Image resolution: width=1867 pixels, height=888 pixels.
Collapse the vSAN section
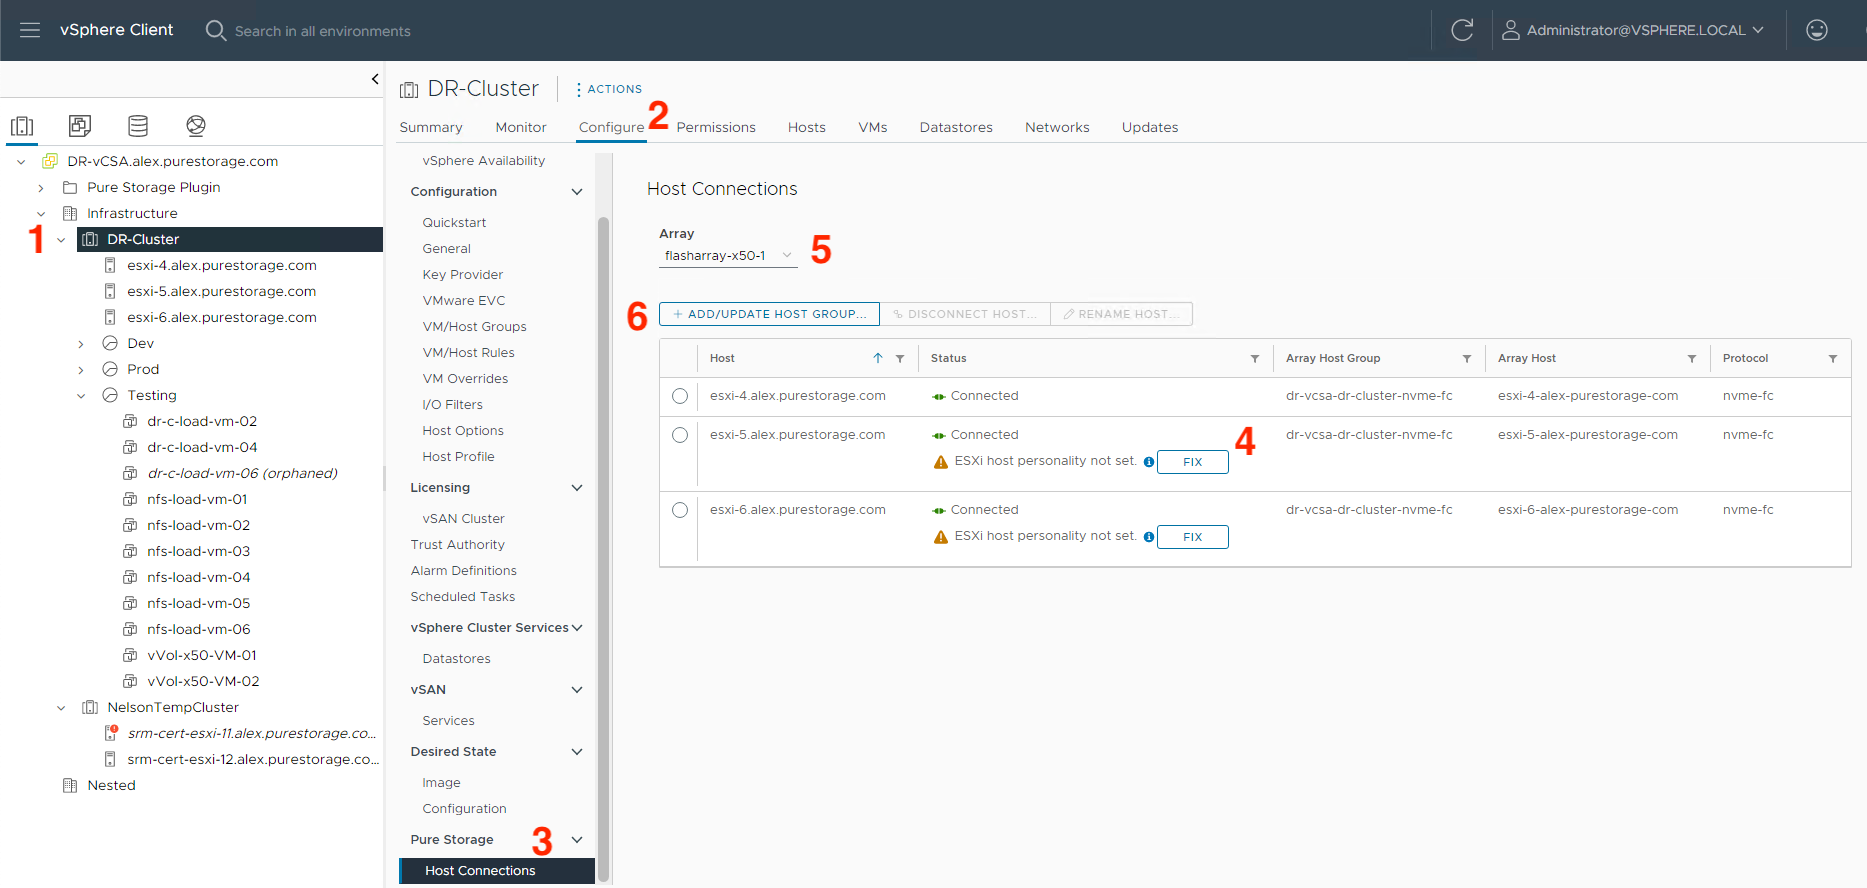(577, 690)
